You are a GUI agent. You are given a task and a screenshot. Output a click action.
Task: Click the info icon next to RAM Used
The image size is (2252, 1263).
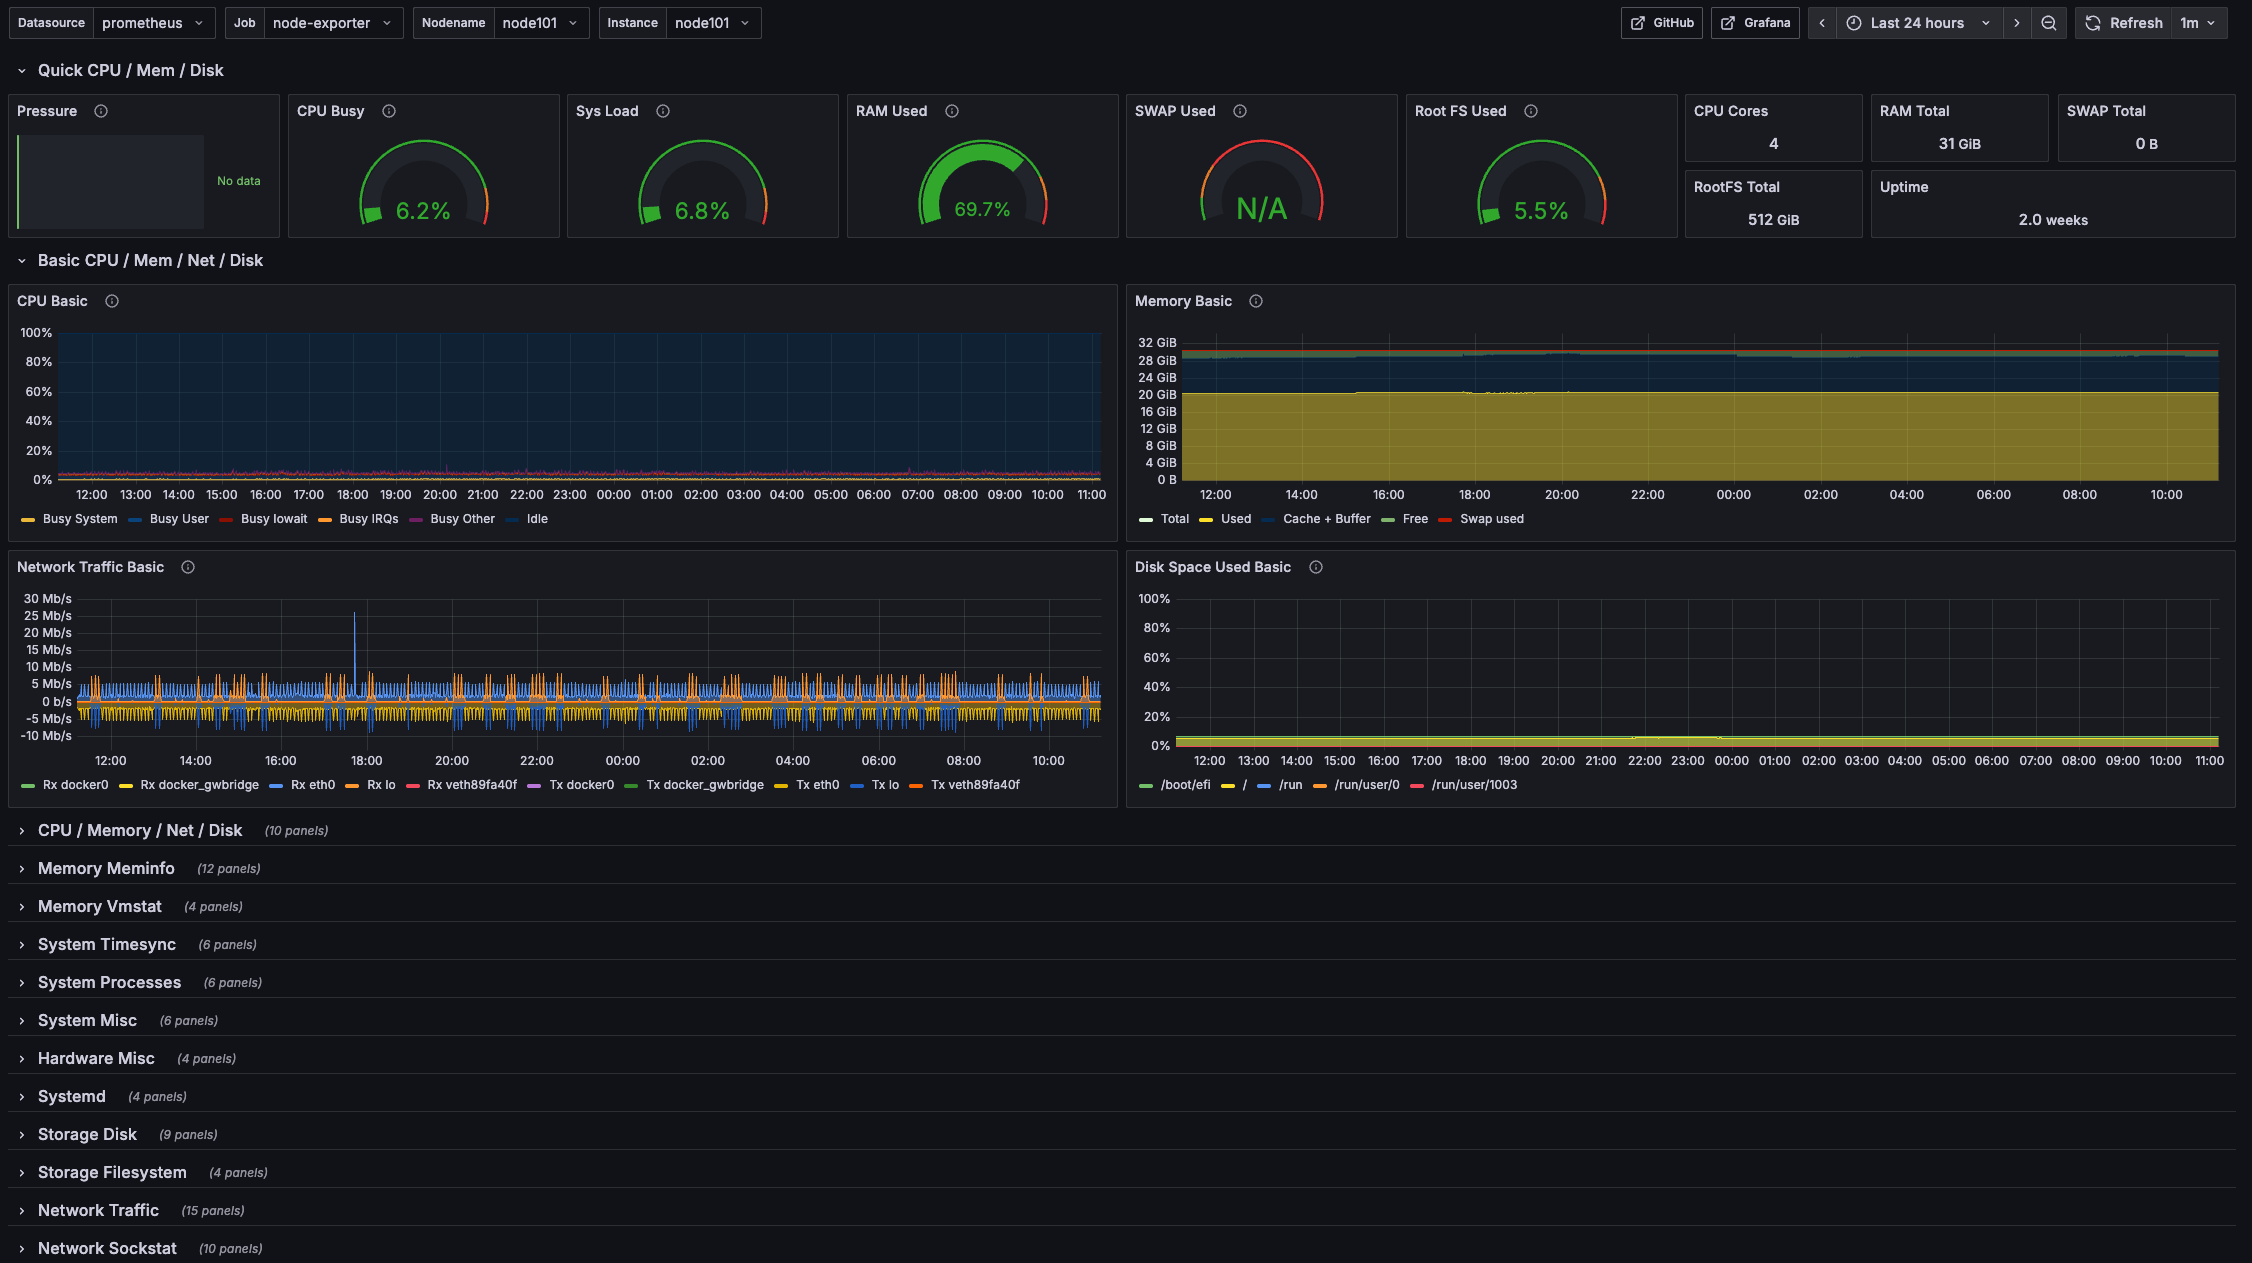[x=952, y=111]
